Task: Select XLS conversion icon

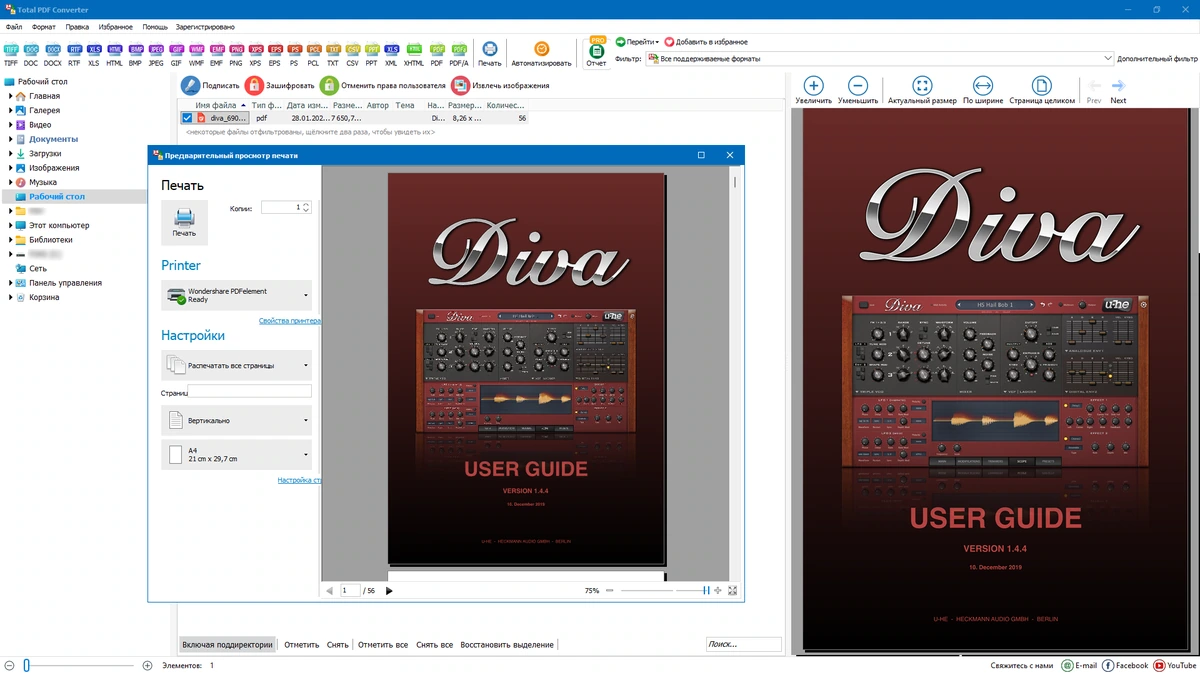Action: coord(94,54)
